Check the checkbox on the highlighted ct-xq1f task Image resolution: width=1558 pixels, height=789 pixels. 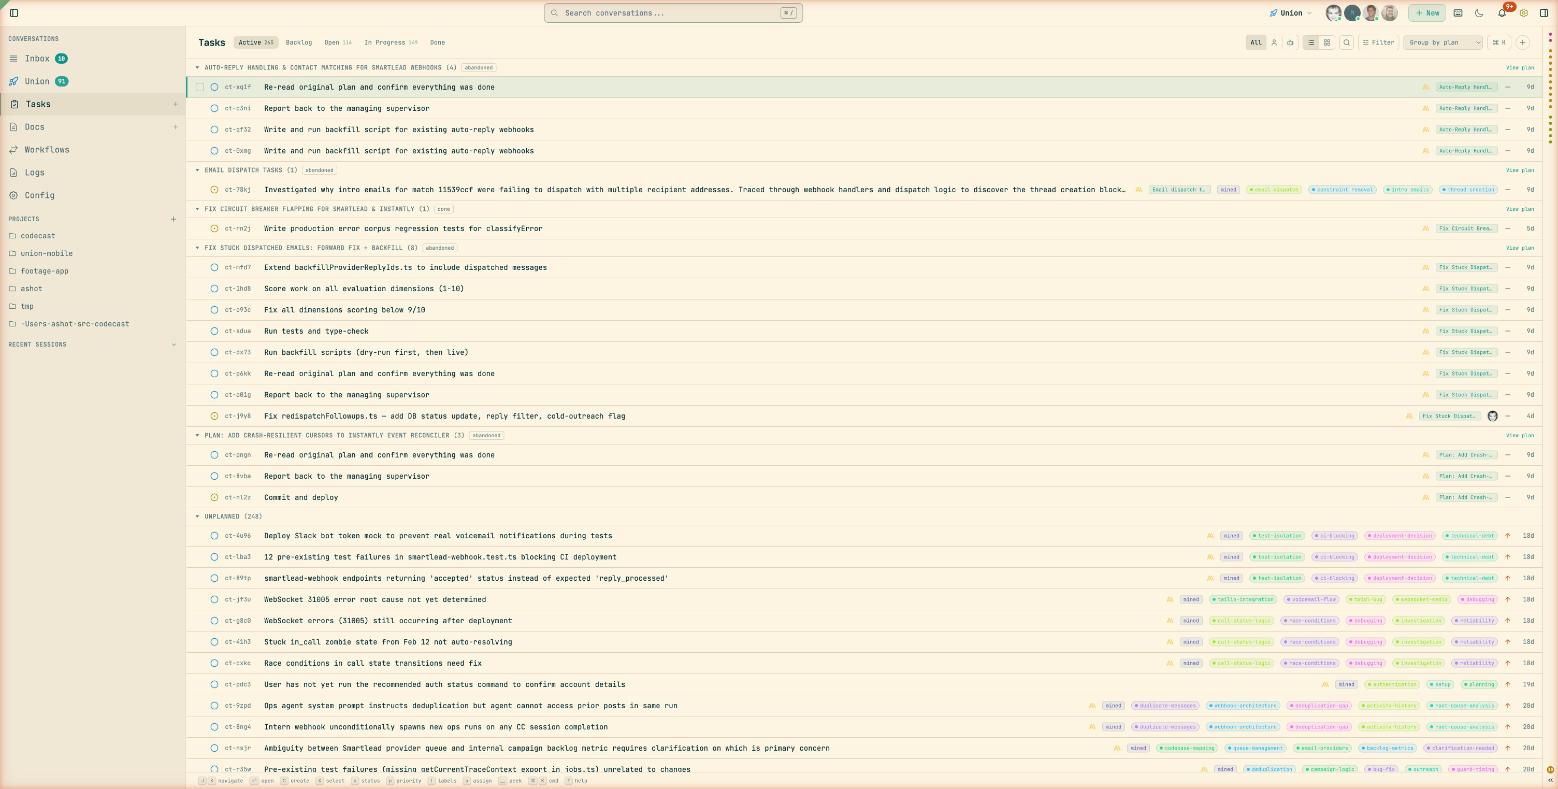(x=199, y=87)
